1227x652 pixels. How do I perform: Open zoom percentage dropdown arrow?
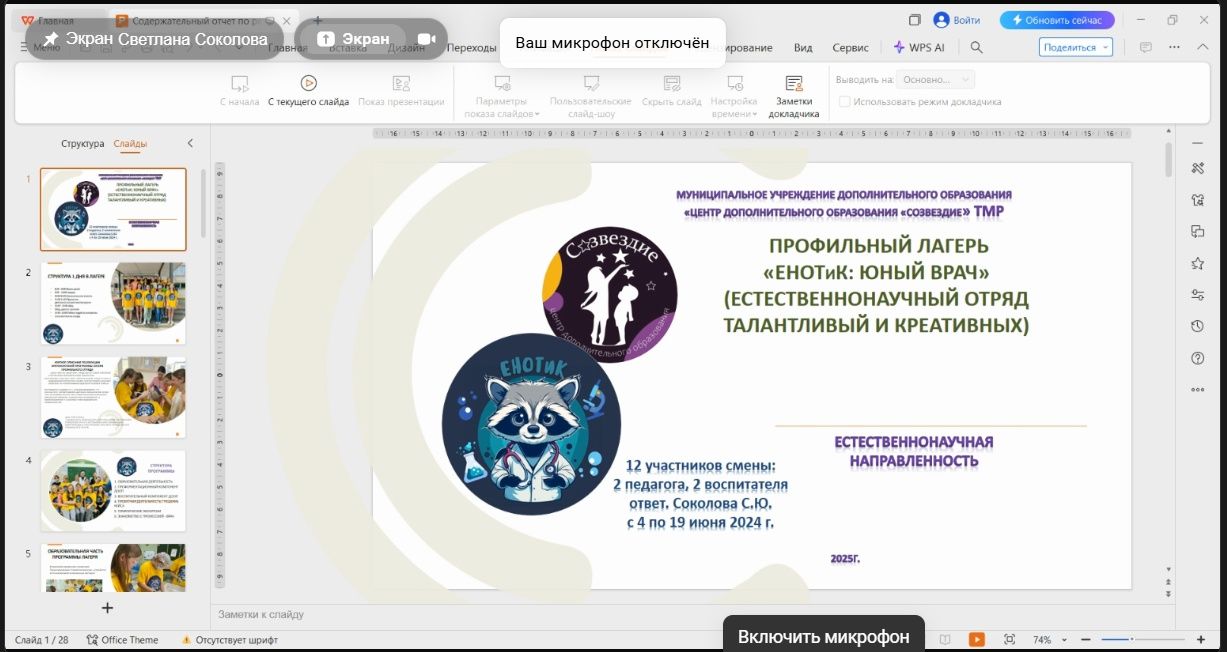(1064, 639)
